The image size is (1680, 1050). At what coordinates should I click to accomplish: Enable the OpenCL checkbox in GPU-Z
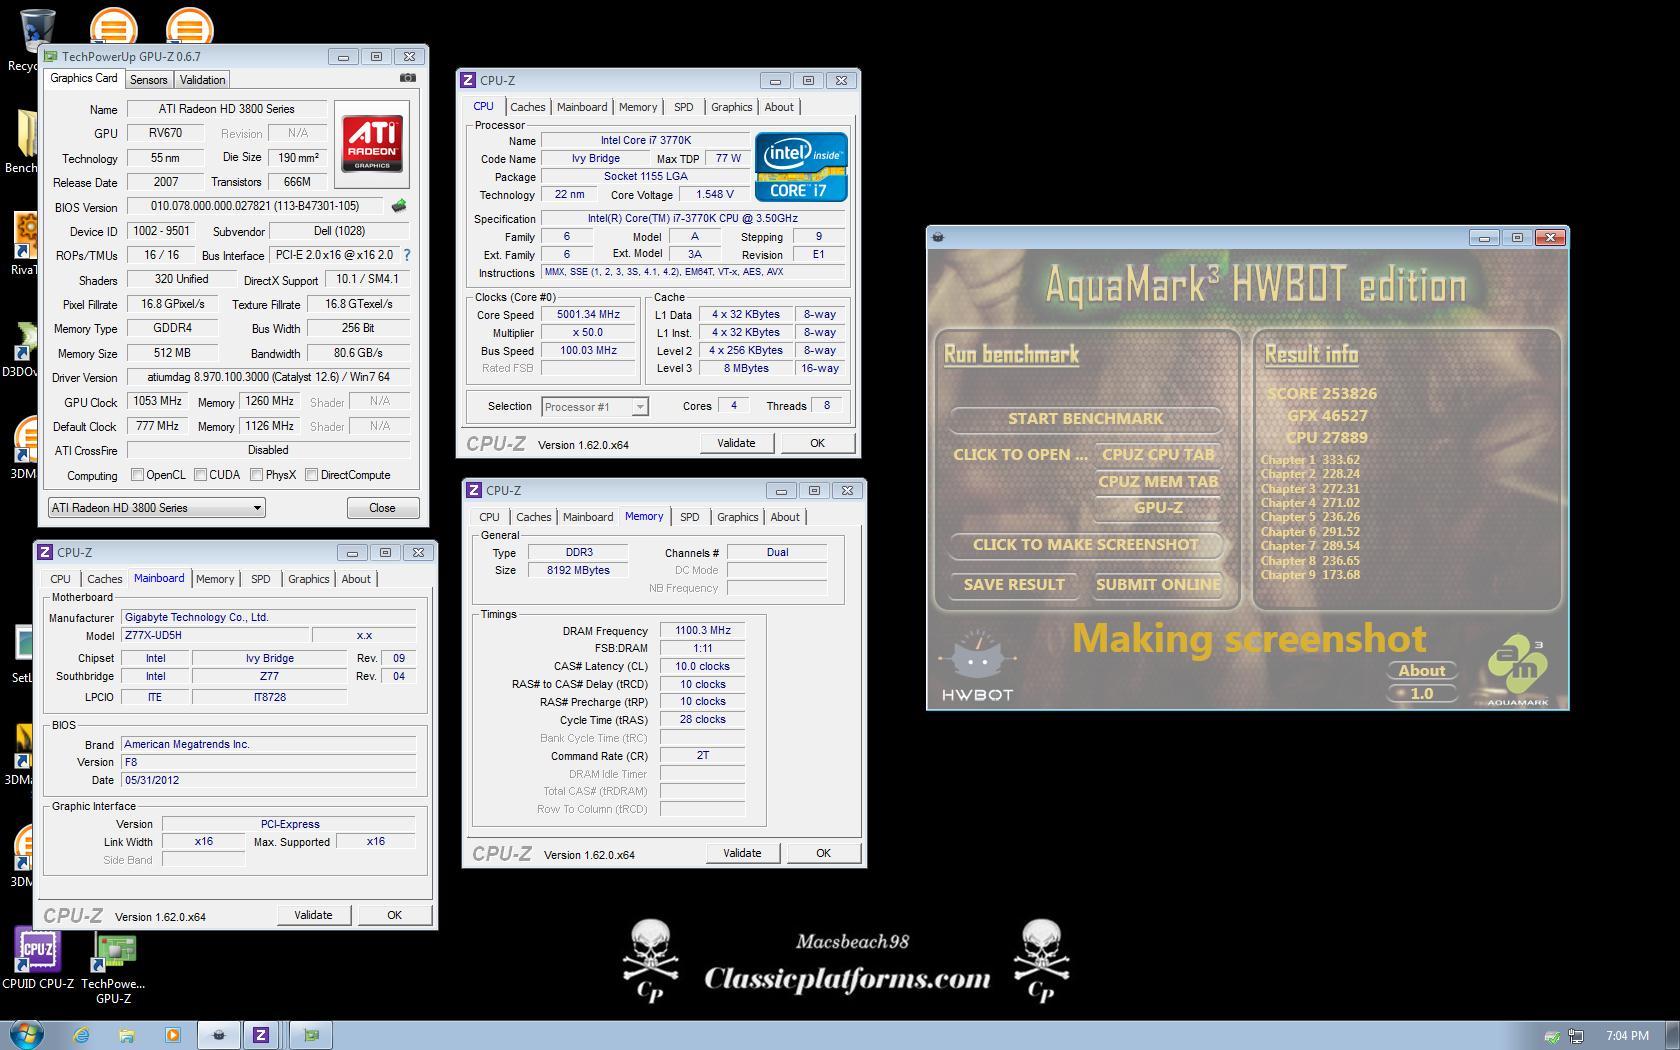(x=137, y=475)
